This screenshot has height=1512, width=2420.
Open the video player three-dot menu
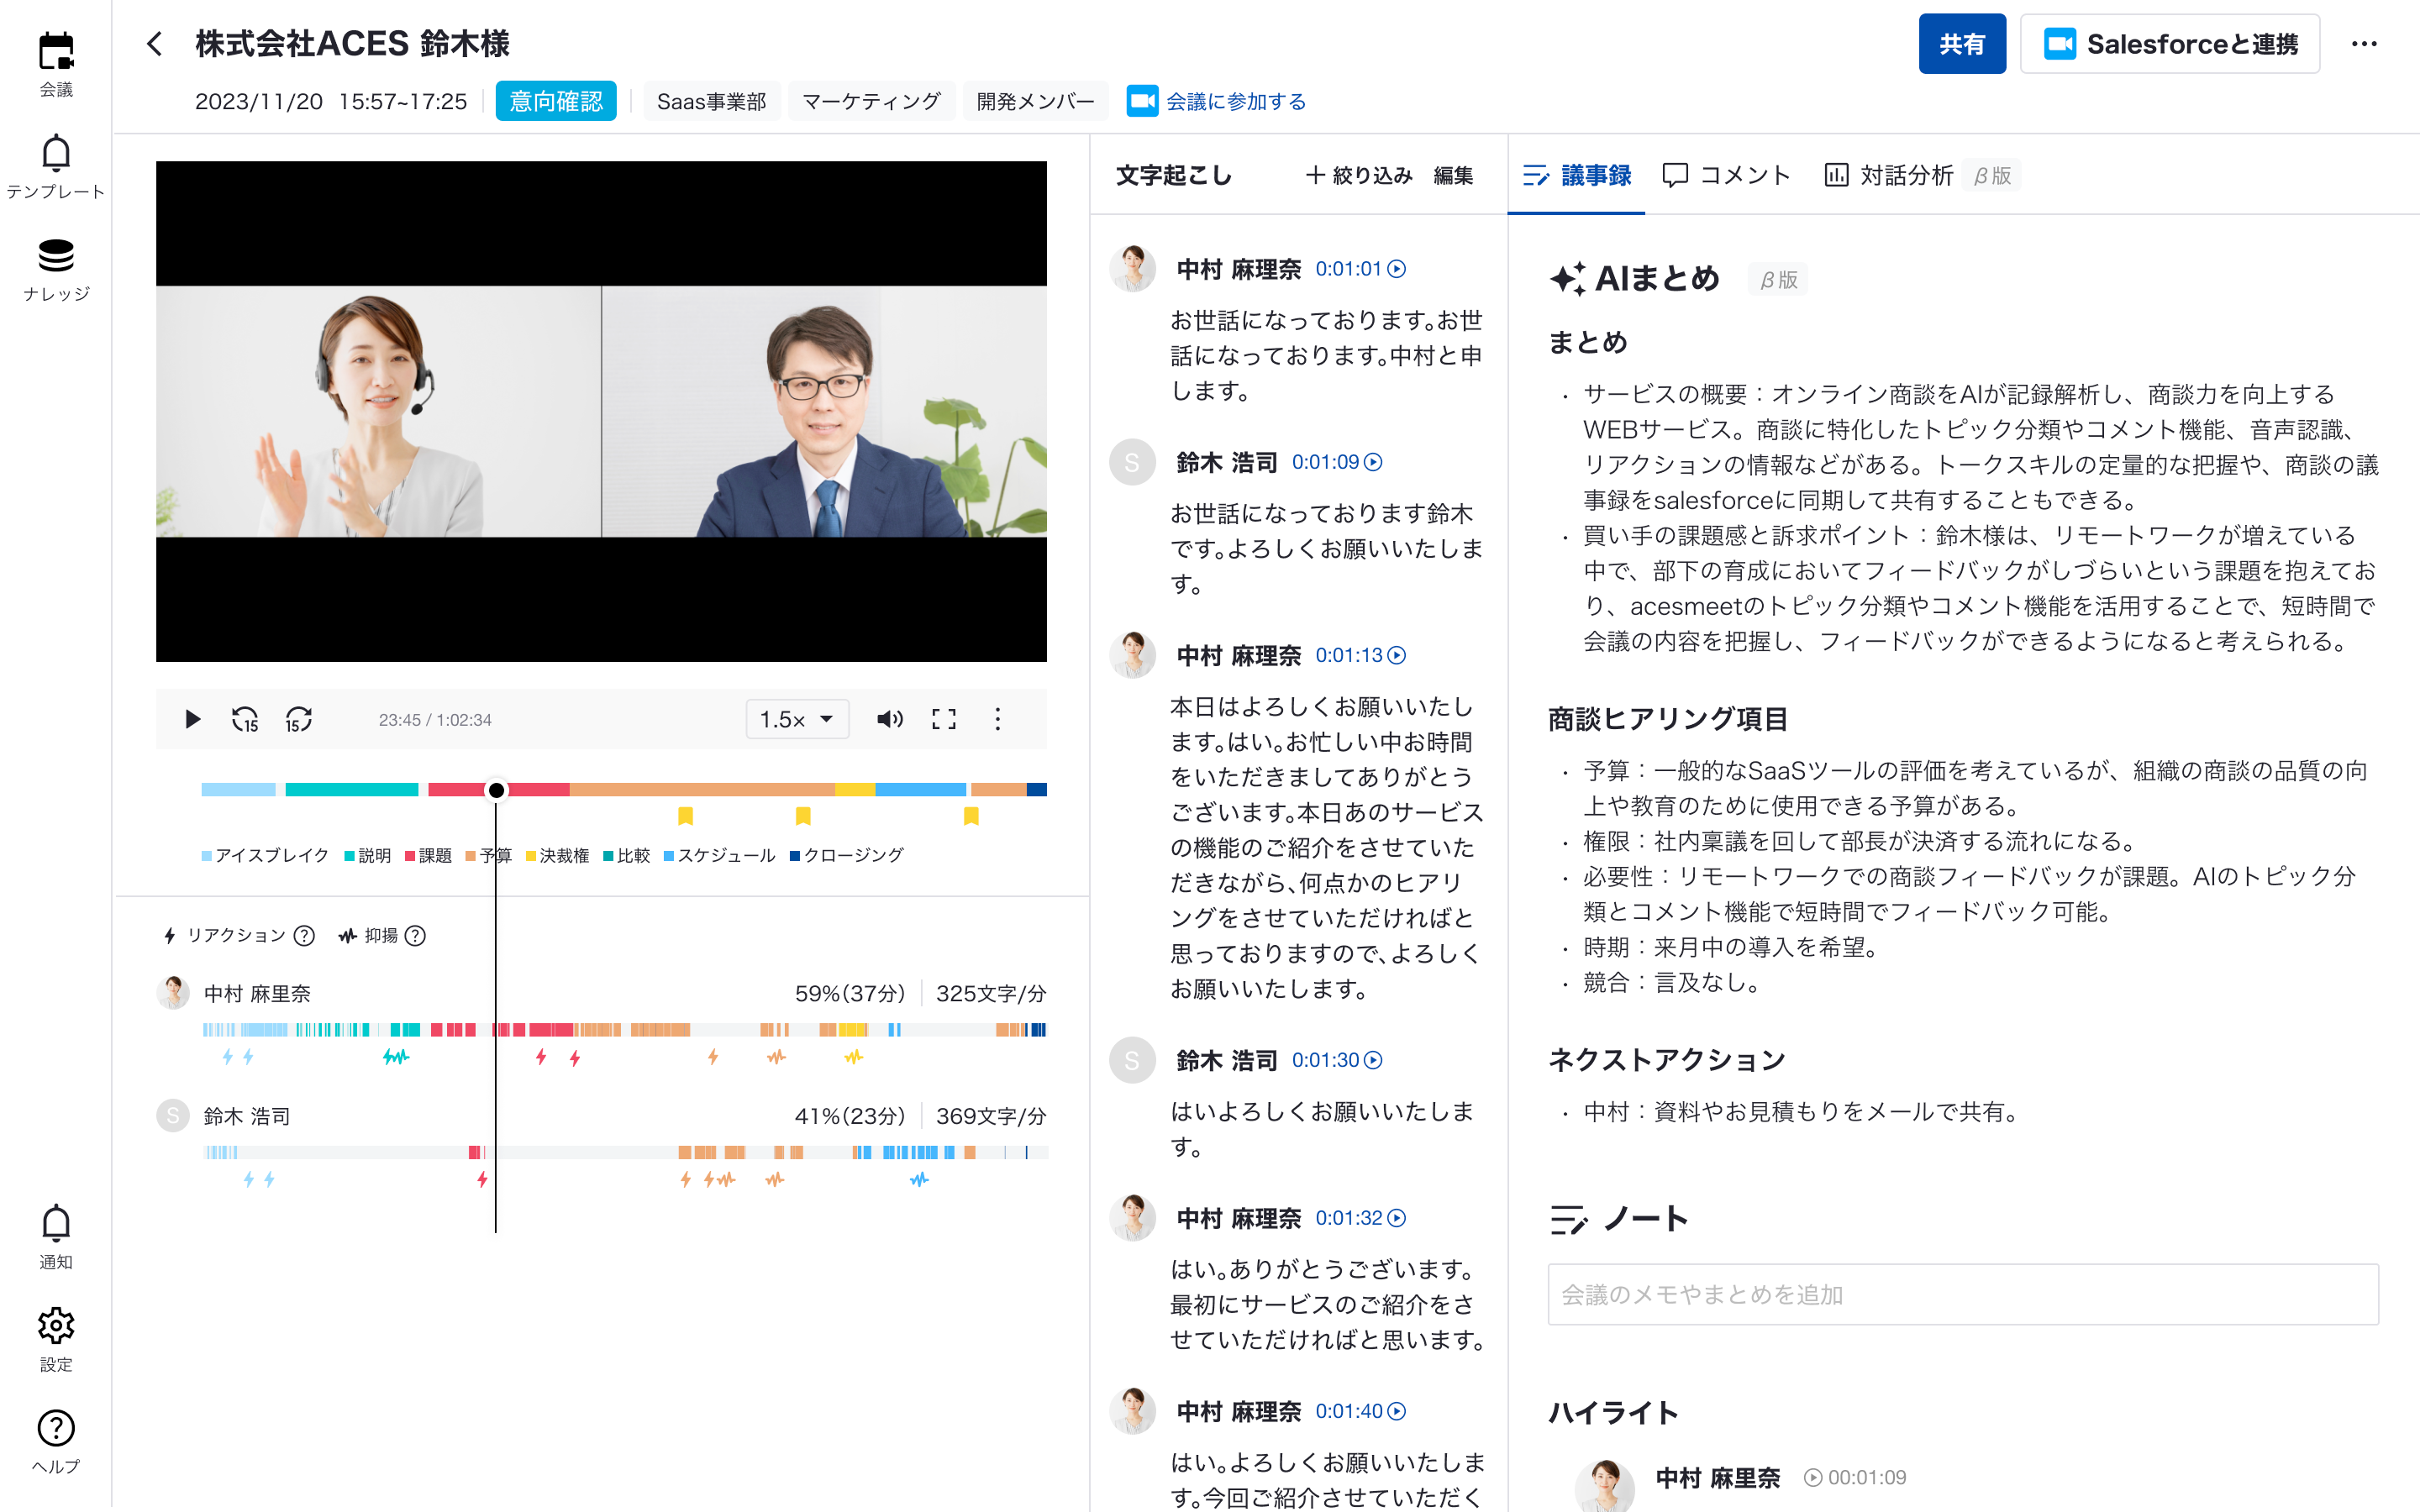pyautogui.click(x=997, y=719)
